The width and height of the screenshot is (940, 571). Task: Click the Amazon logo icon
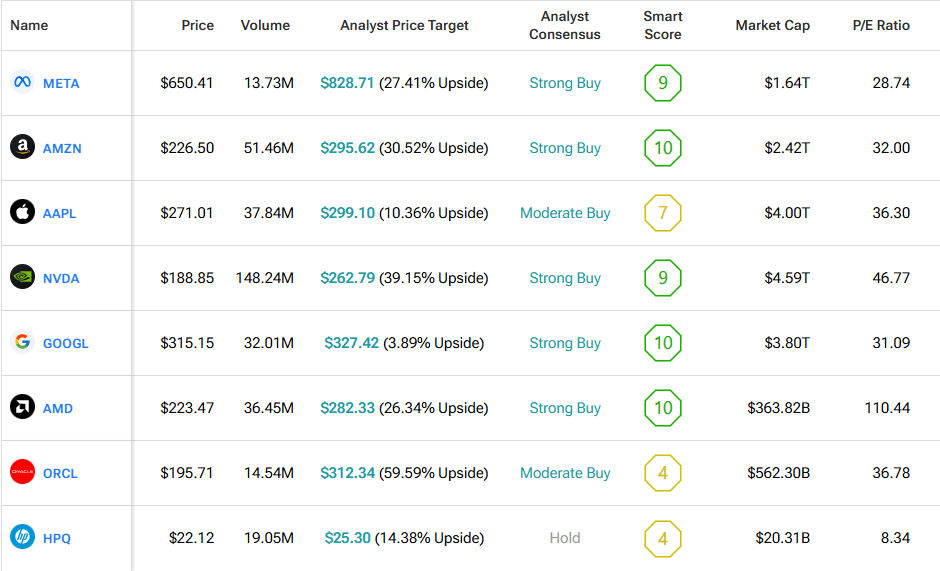(22, 148)
